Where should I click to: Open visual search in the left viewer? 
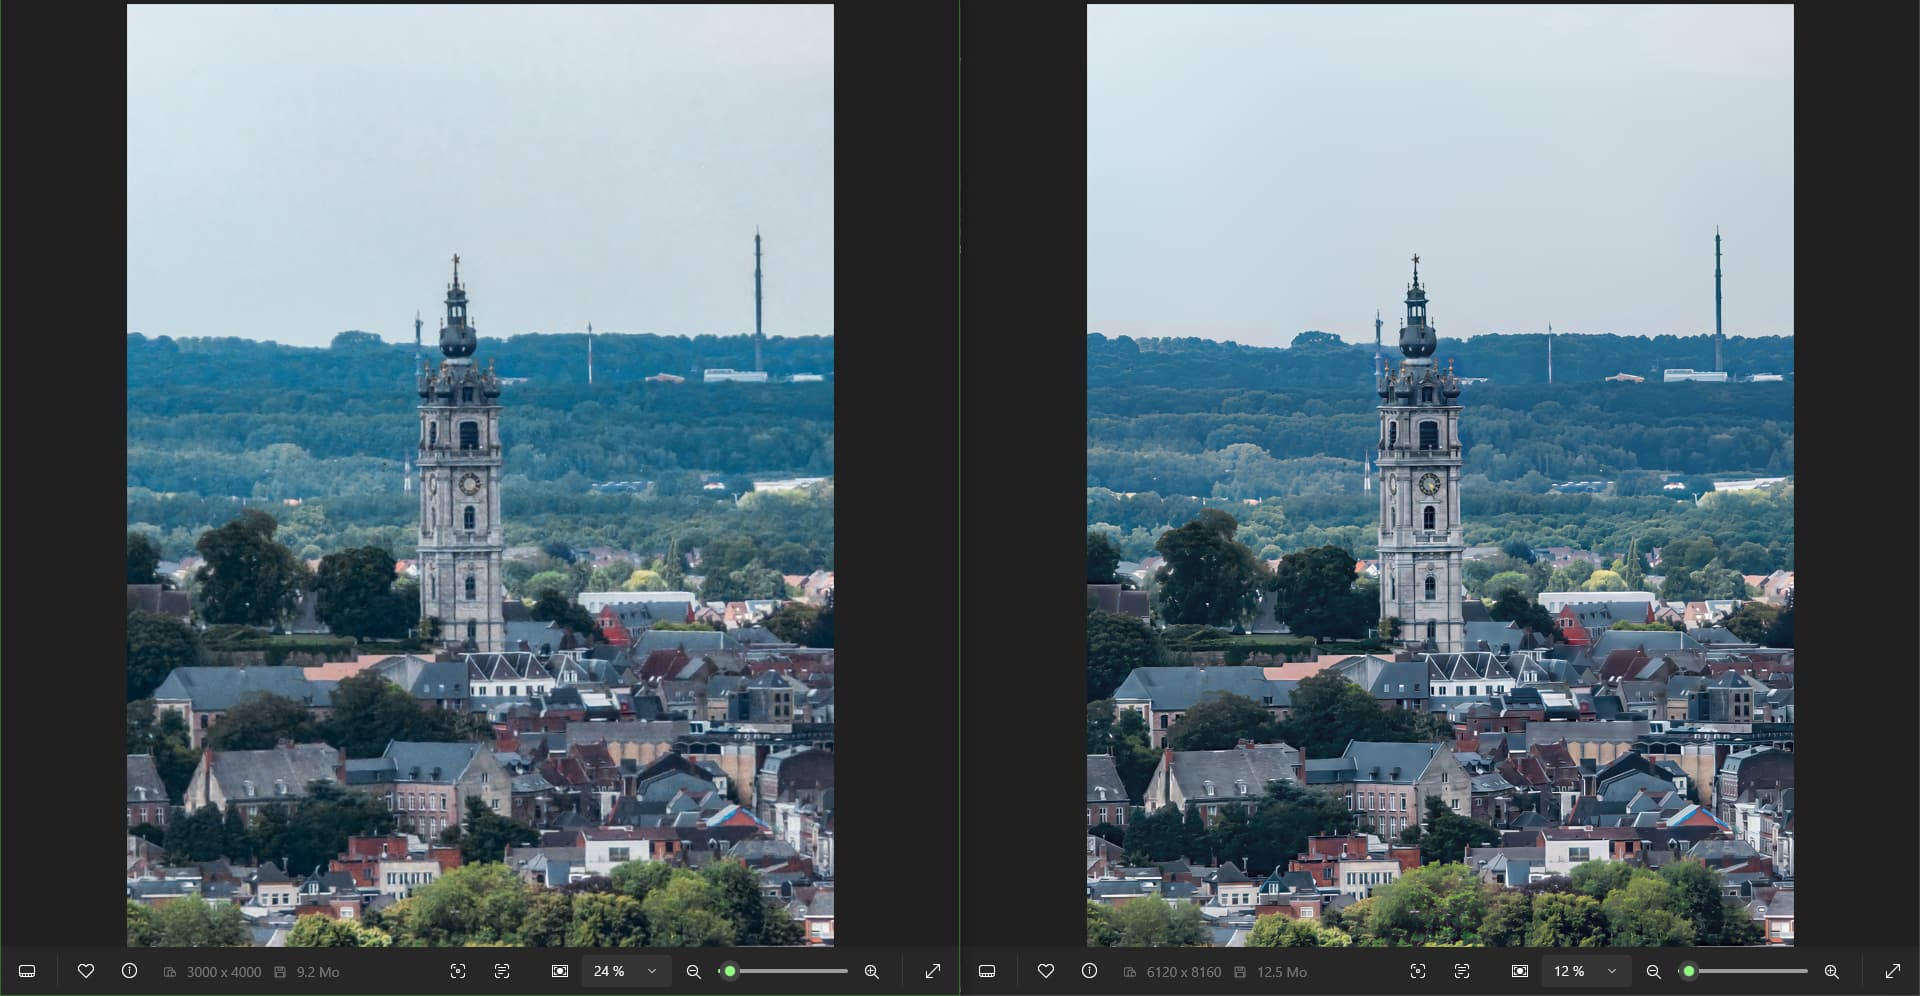(x=458, y=971)
